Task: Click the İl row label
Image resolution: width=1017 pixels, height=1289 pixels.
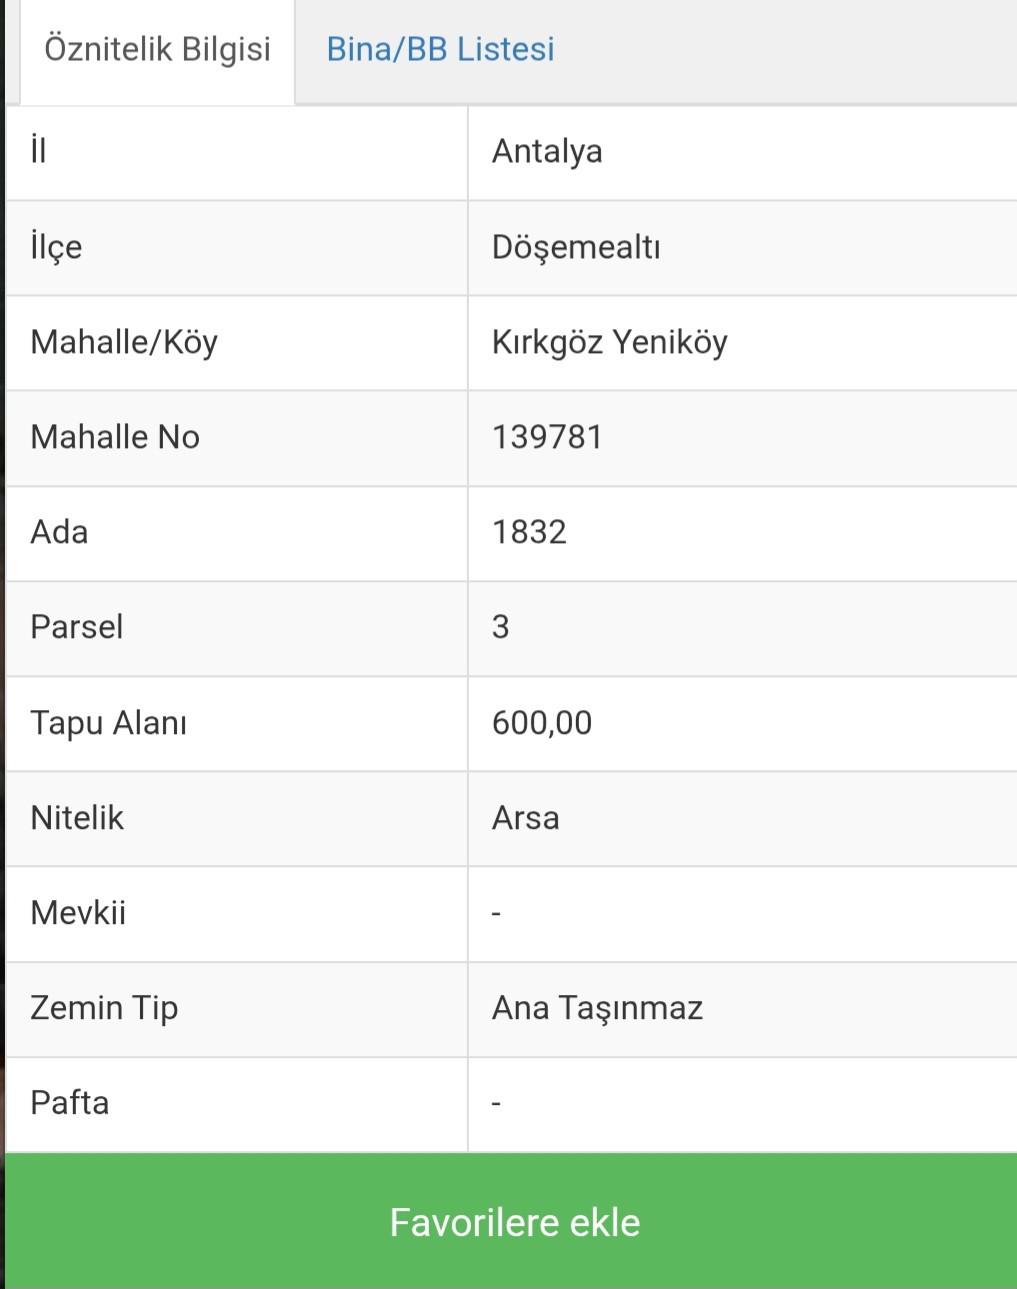Action: [x=38, y=151]
